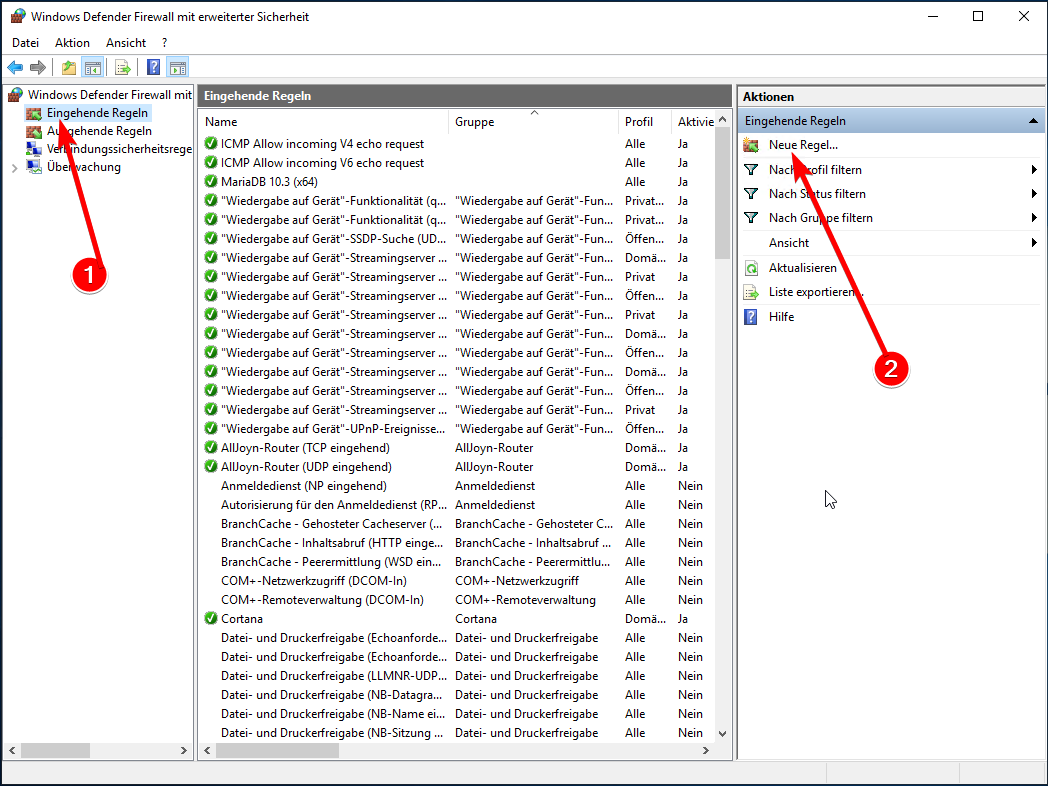Screen dimensions: 1048x786
Task: Toggle the console tree using its toolbar icon
Action: [x=92, y=67]
